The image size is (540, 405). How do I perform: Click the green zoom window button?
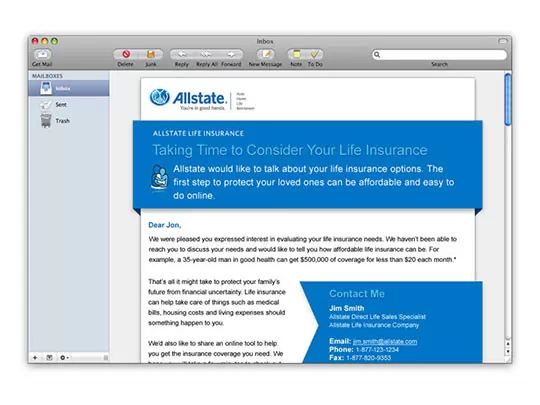tap(54, 41)
